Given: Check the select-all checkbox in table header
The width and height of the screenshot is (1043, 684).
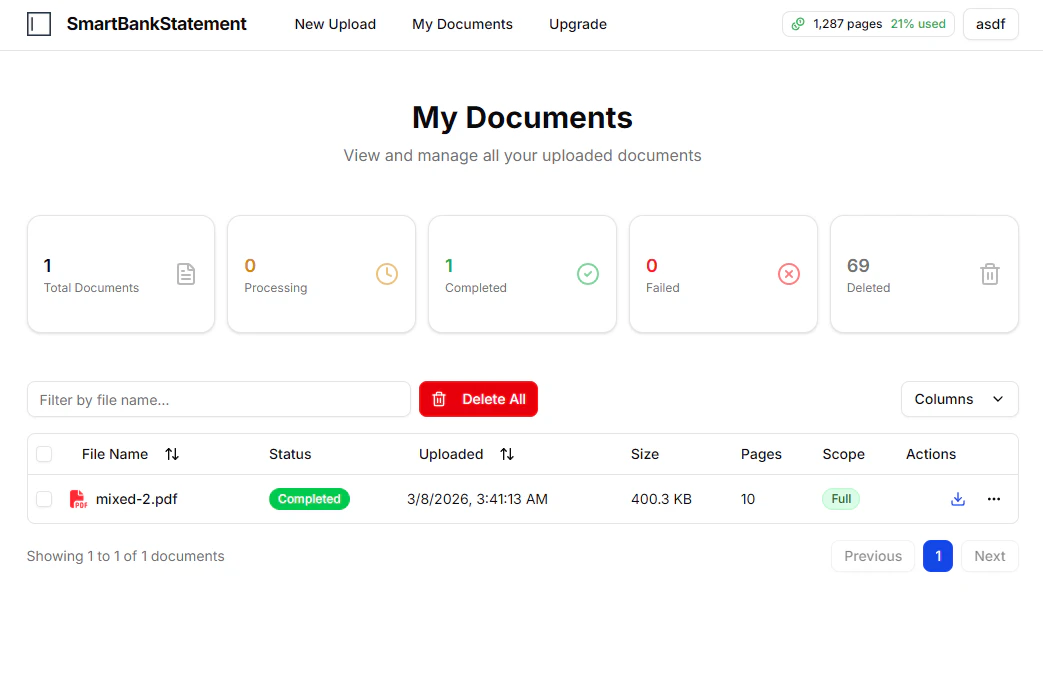Looking at the screenshot, I should [x=44, y=454].
